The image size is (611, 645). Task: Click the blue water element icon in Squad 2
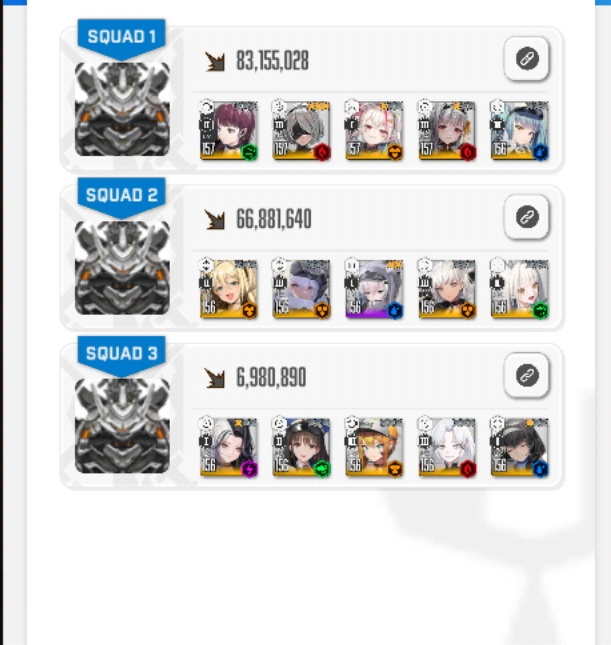click(x=395, y=311)
